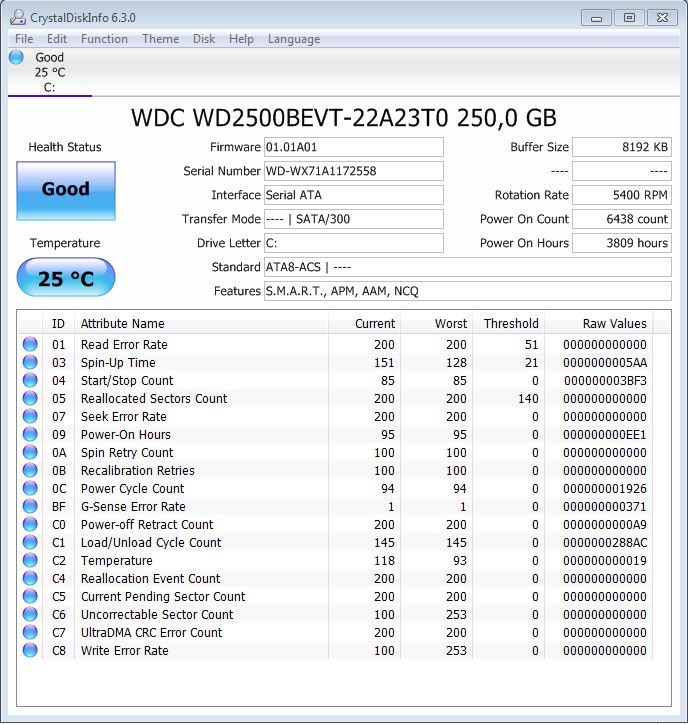Select raw value 000000000371 for G-Sense Error Rate
The image size is (688, 725).
point(605,507)
